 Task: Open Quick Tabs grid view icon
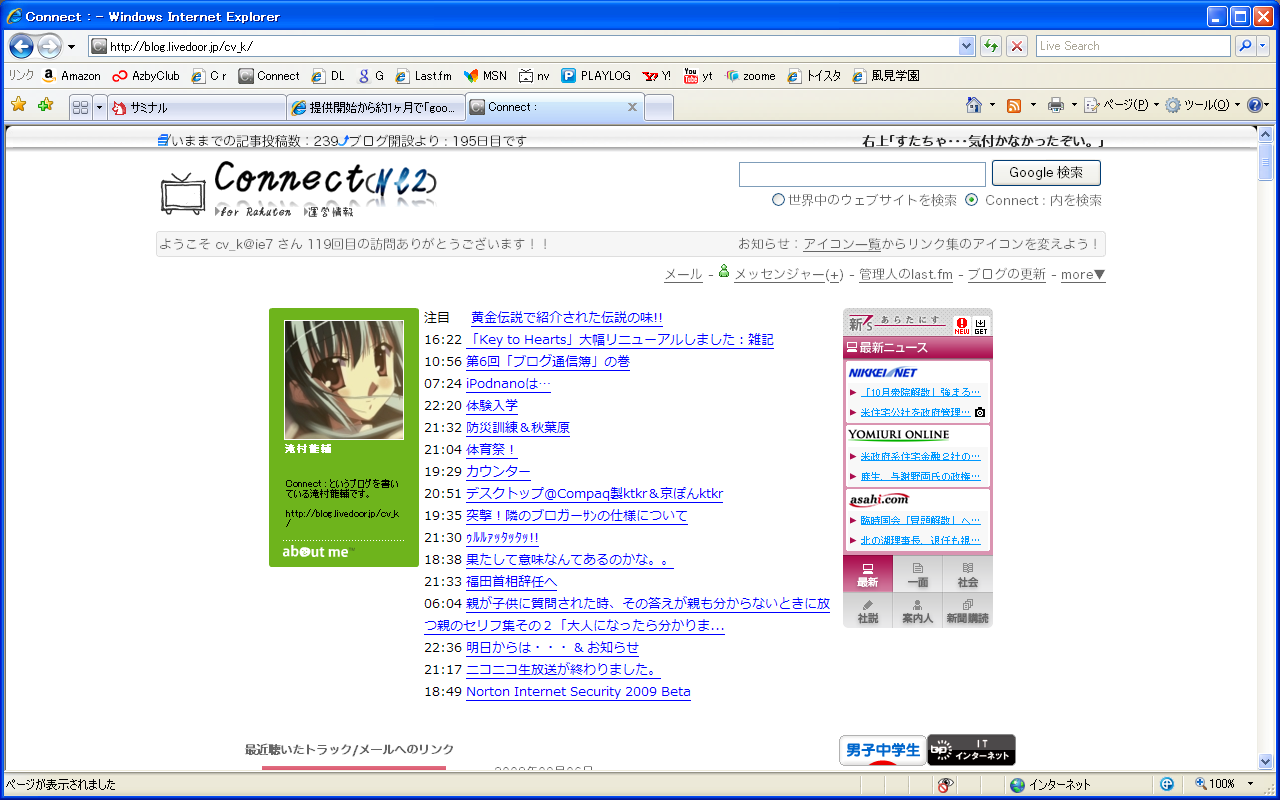(x=81, y=107)
